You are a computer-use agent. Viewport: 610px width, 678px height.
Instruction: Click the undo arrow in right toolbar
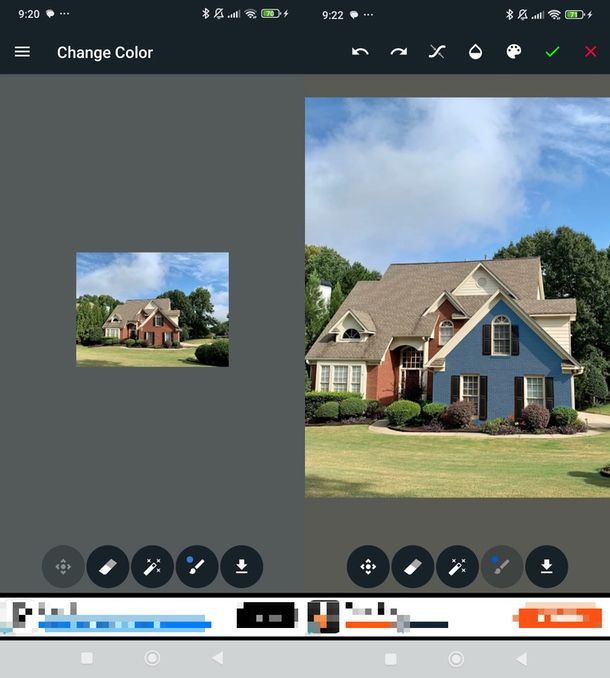(x=360, y=52)
